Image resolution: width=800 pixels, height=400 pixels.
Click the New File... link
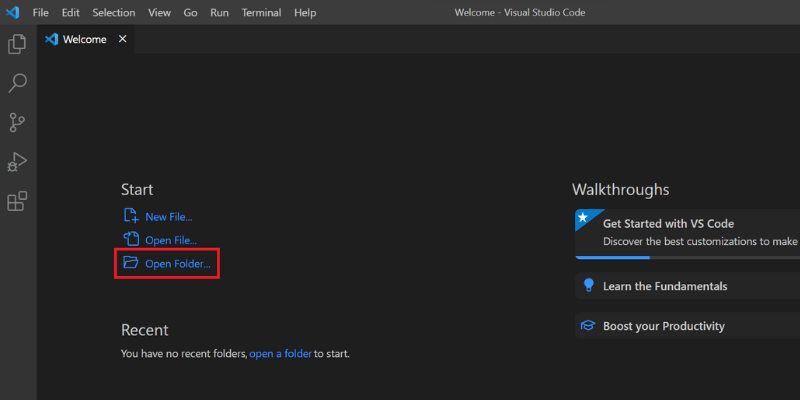[169, 217]
